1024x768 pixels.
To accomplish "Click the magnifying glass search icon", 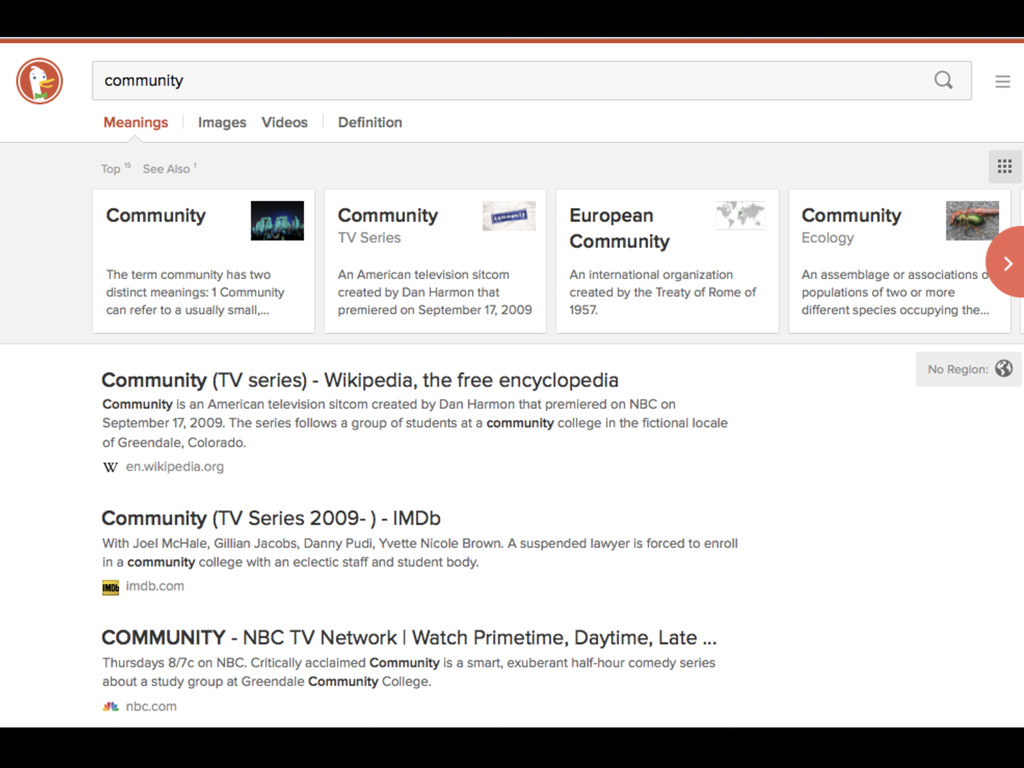I will coord(943,80).
